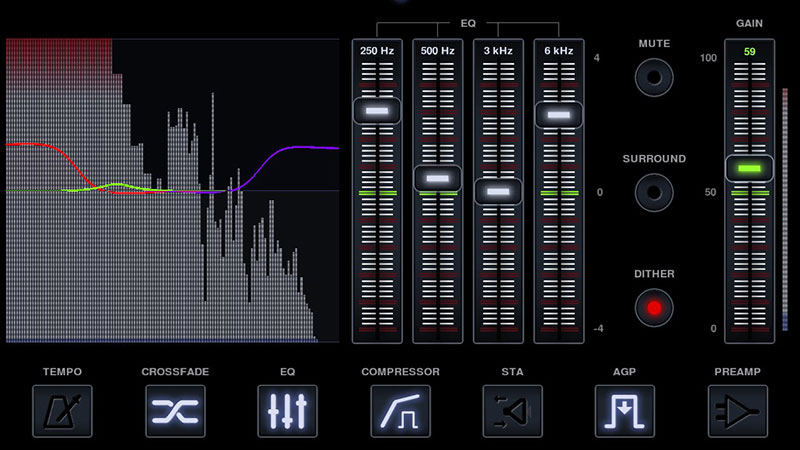This screenshot has height=450, width=800.
Task: Click the green Gain value 59
Action: click(749, 52)
